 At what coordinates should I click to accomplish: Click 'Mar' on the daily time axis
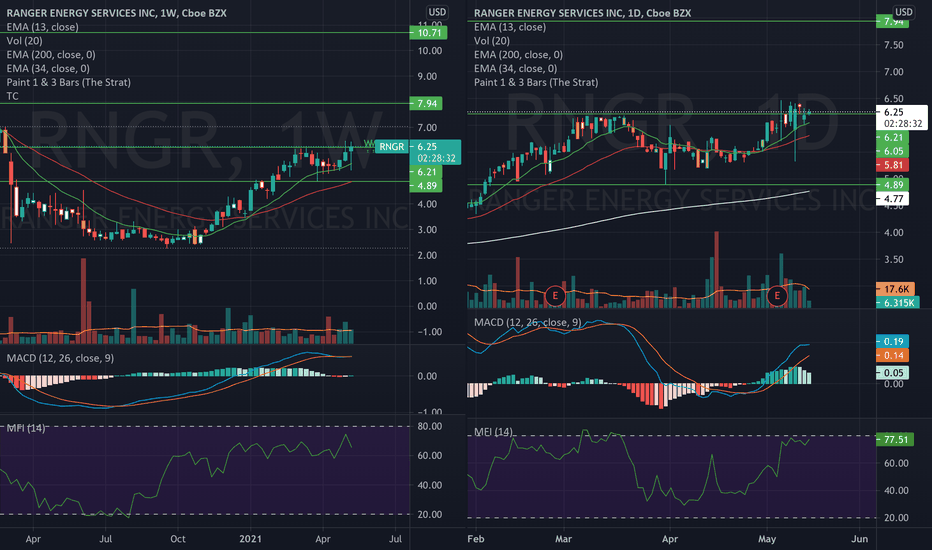pos(563,539)
